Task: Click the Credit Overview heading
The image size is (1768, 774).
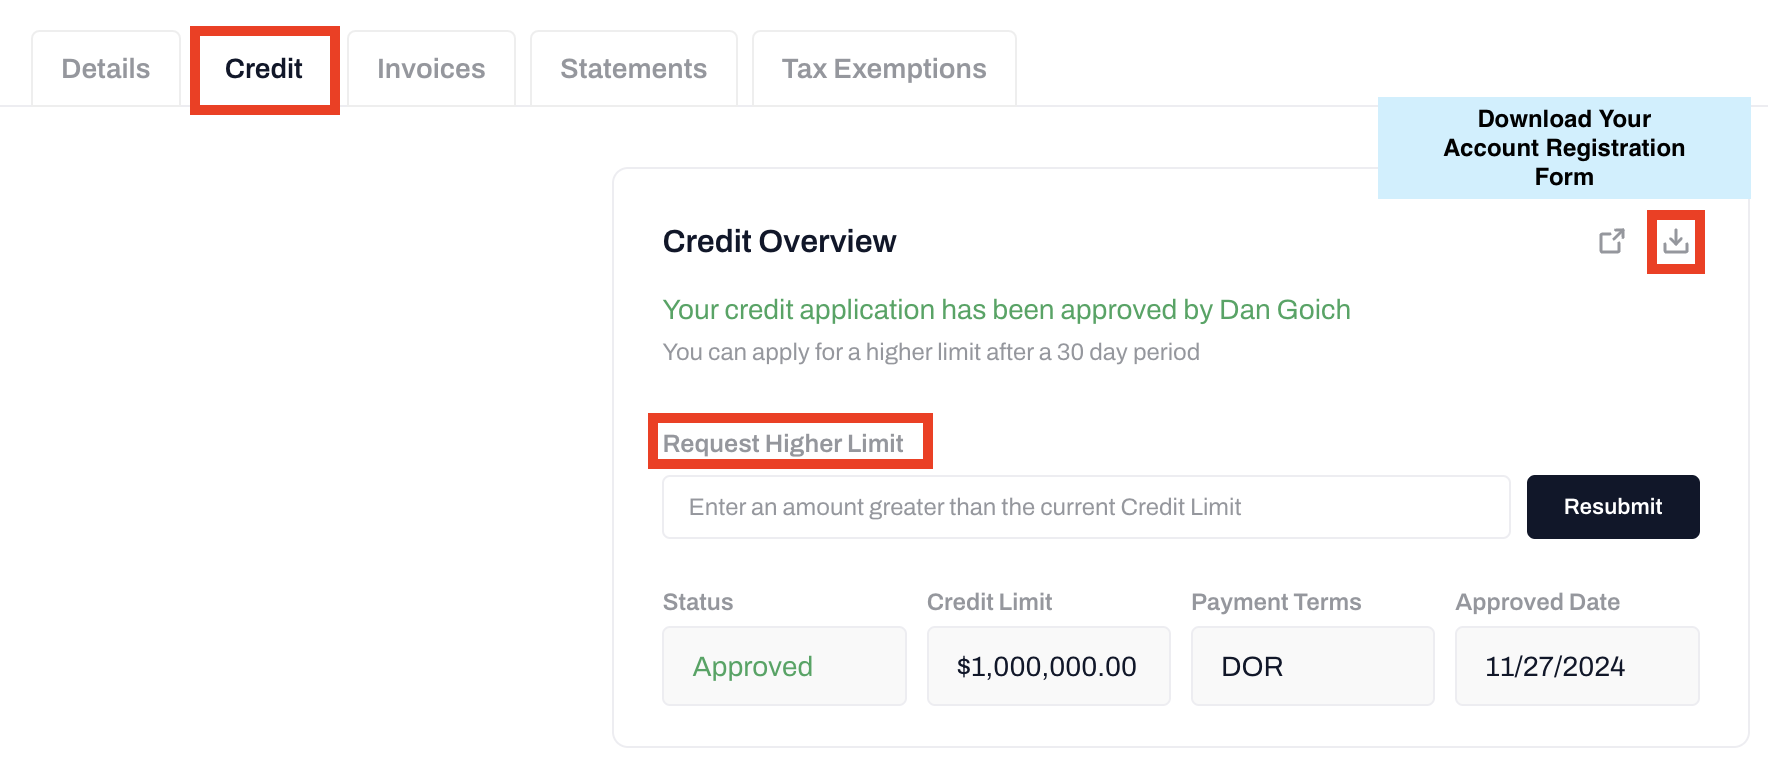Action: point(779,241)
